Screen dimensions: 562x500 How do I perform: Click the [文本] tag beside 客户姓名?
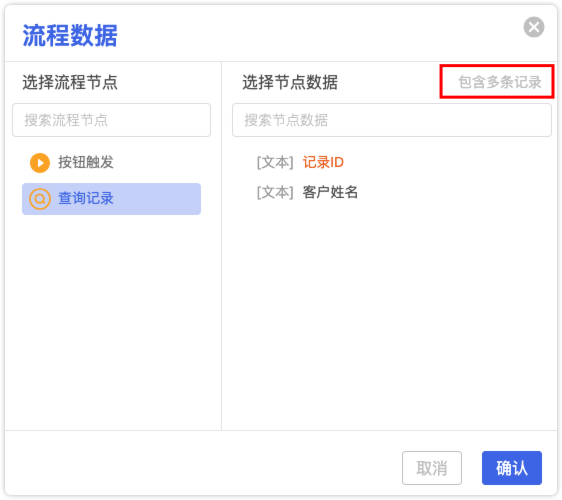coord(275,192)
